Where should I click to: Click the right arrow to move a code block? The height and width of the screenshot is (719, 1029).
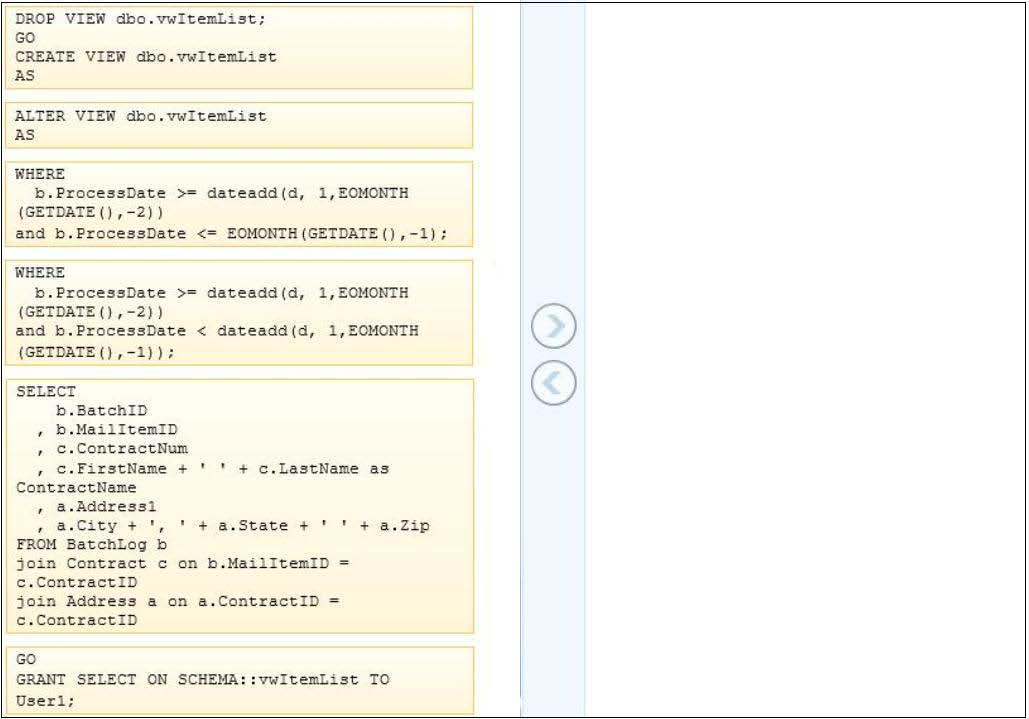point(554,325)
